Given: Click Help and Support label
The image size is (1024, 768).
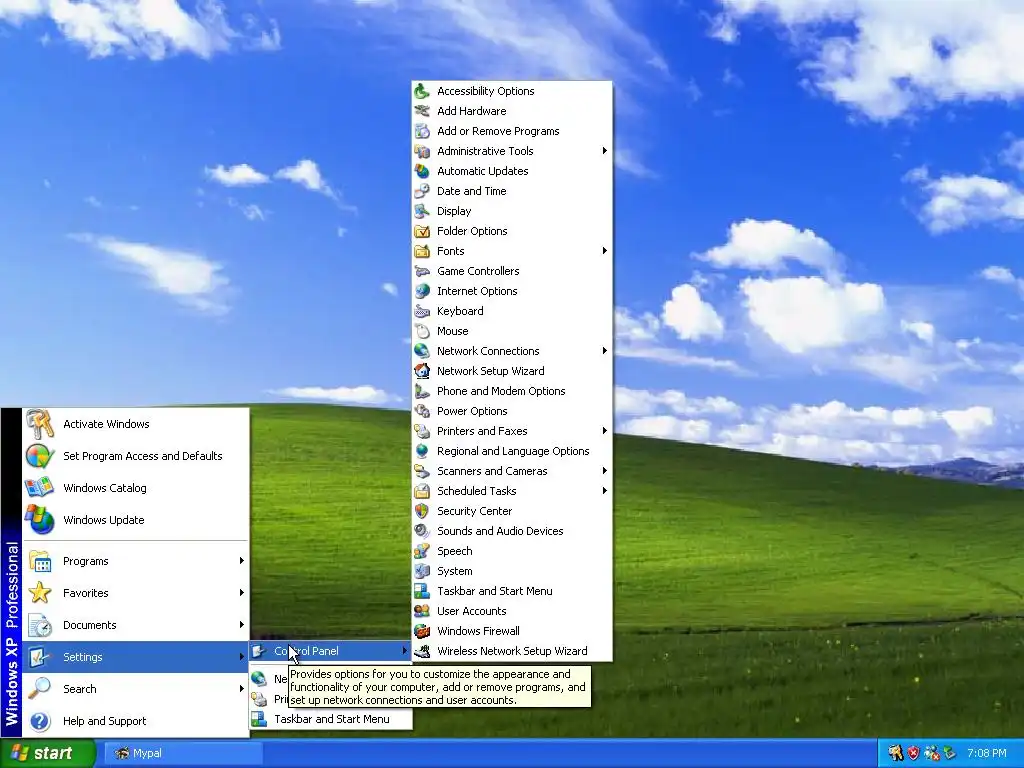Looking at the screenshot, I should click(x=104, y=721).
